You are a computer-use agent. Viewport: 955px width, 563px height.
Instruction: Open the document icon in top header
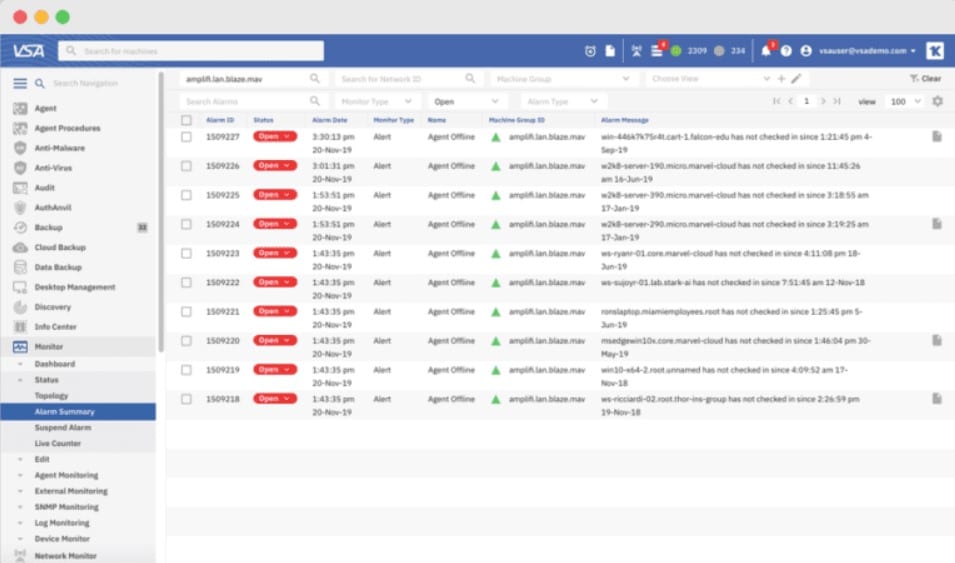click(610, 51)
